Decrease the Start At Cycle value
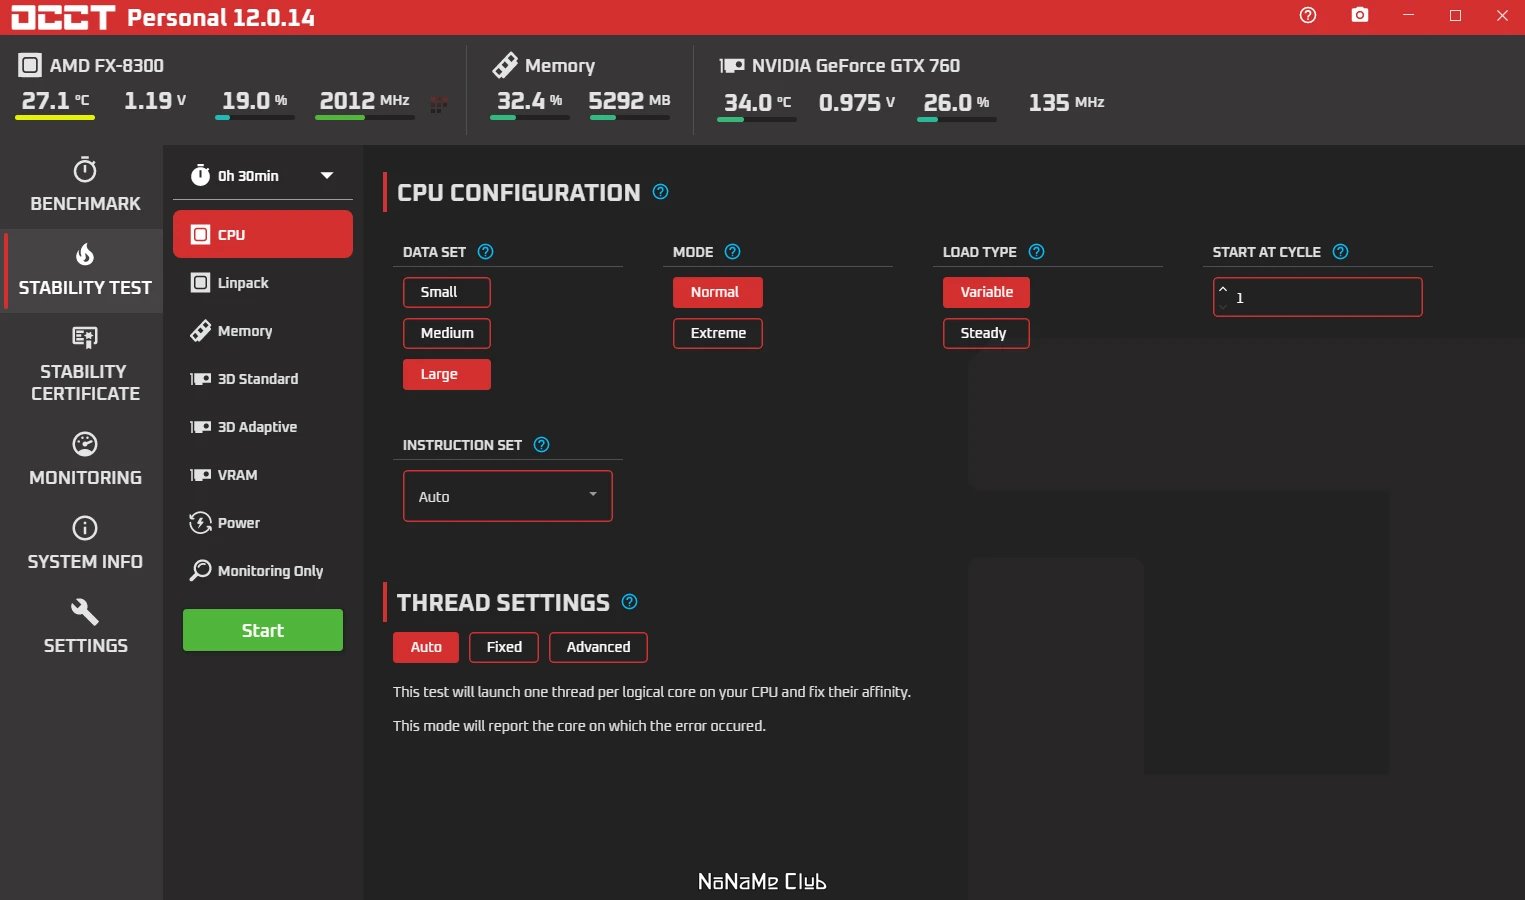The height and width of the screenshot is (900, 1525). [x=1223, y=305]
